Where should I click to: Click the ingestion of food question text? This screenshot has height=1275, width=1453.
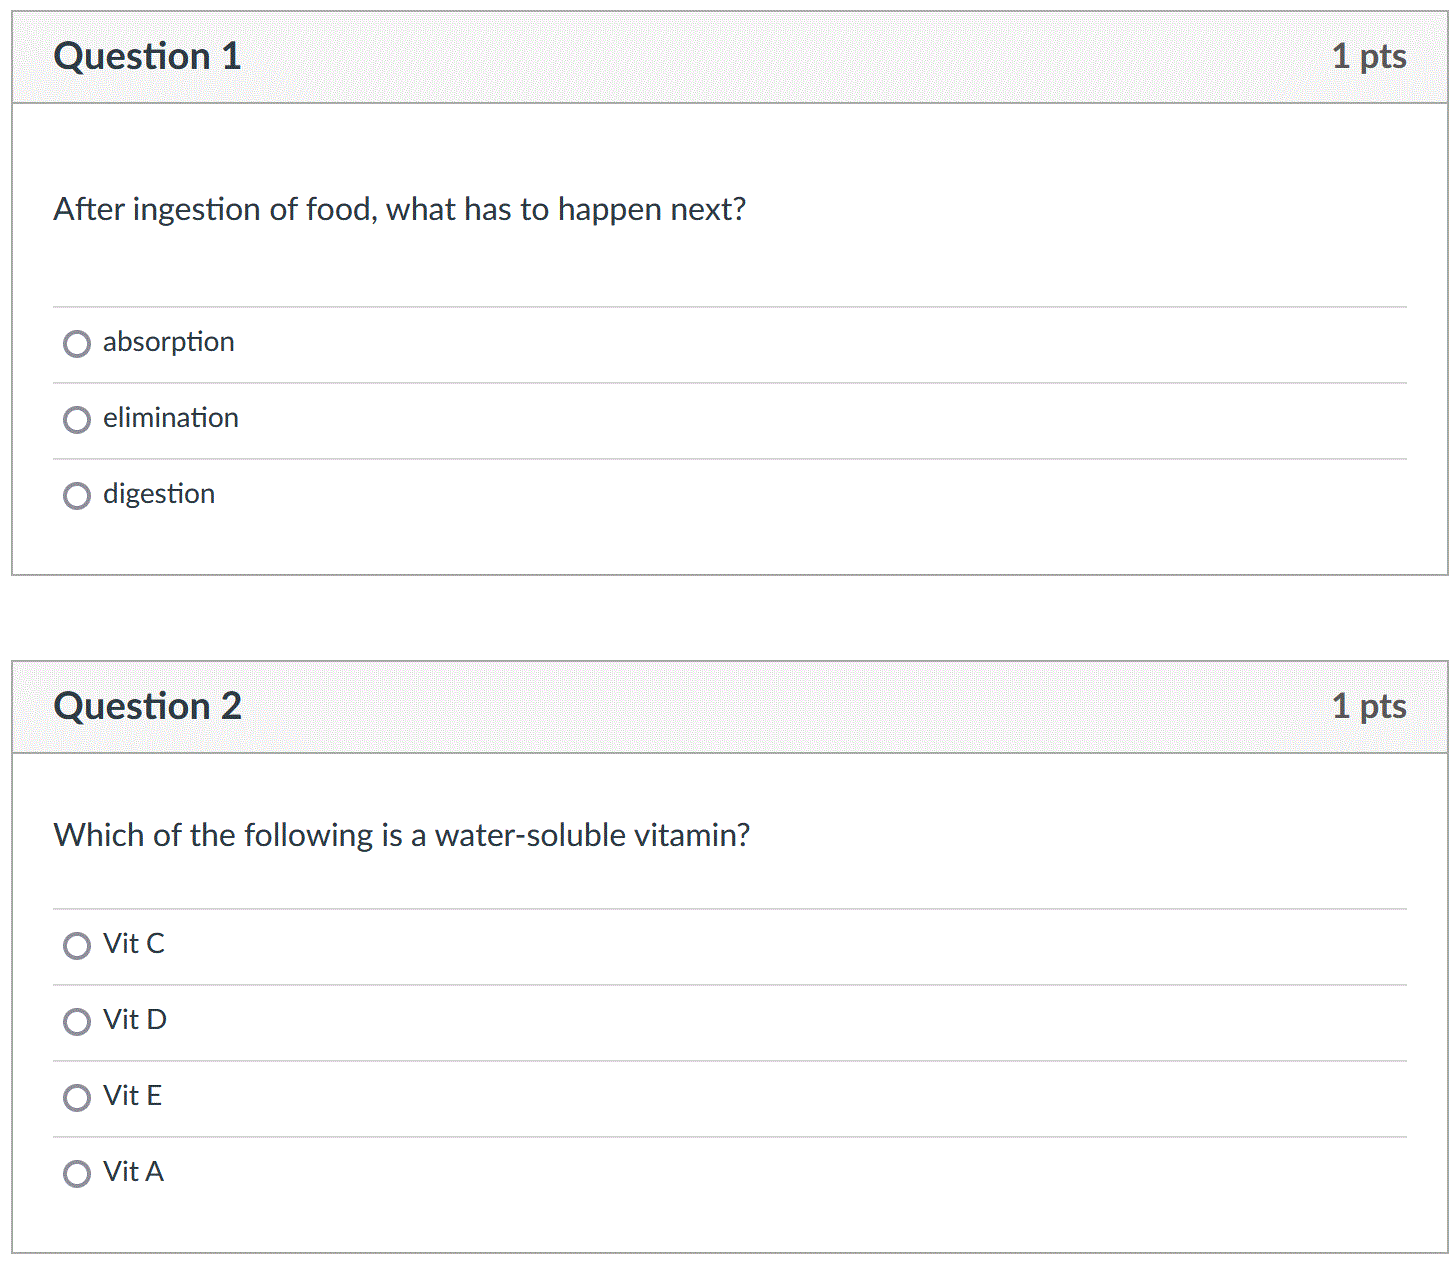tap(400, 210)
